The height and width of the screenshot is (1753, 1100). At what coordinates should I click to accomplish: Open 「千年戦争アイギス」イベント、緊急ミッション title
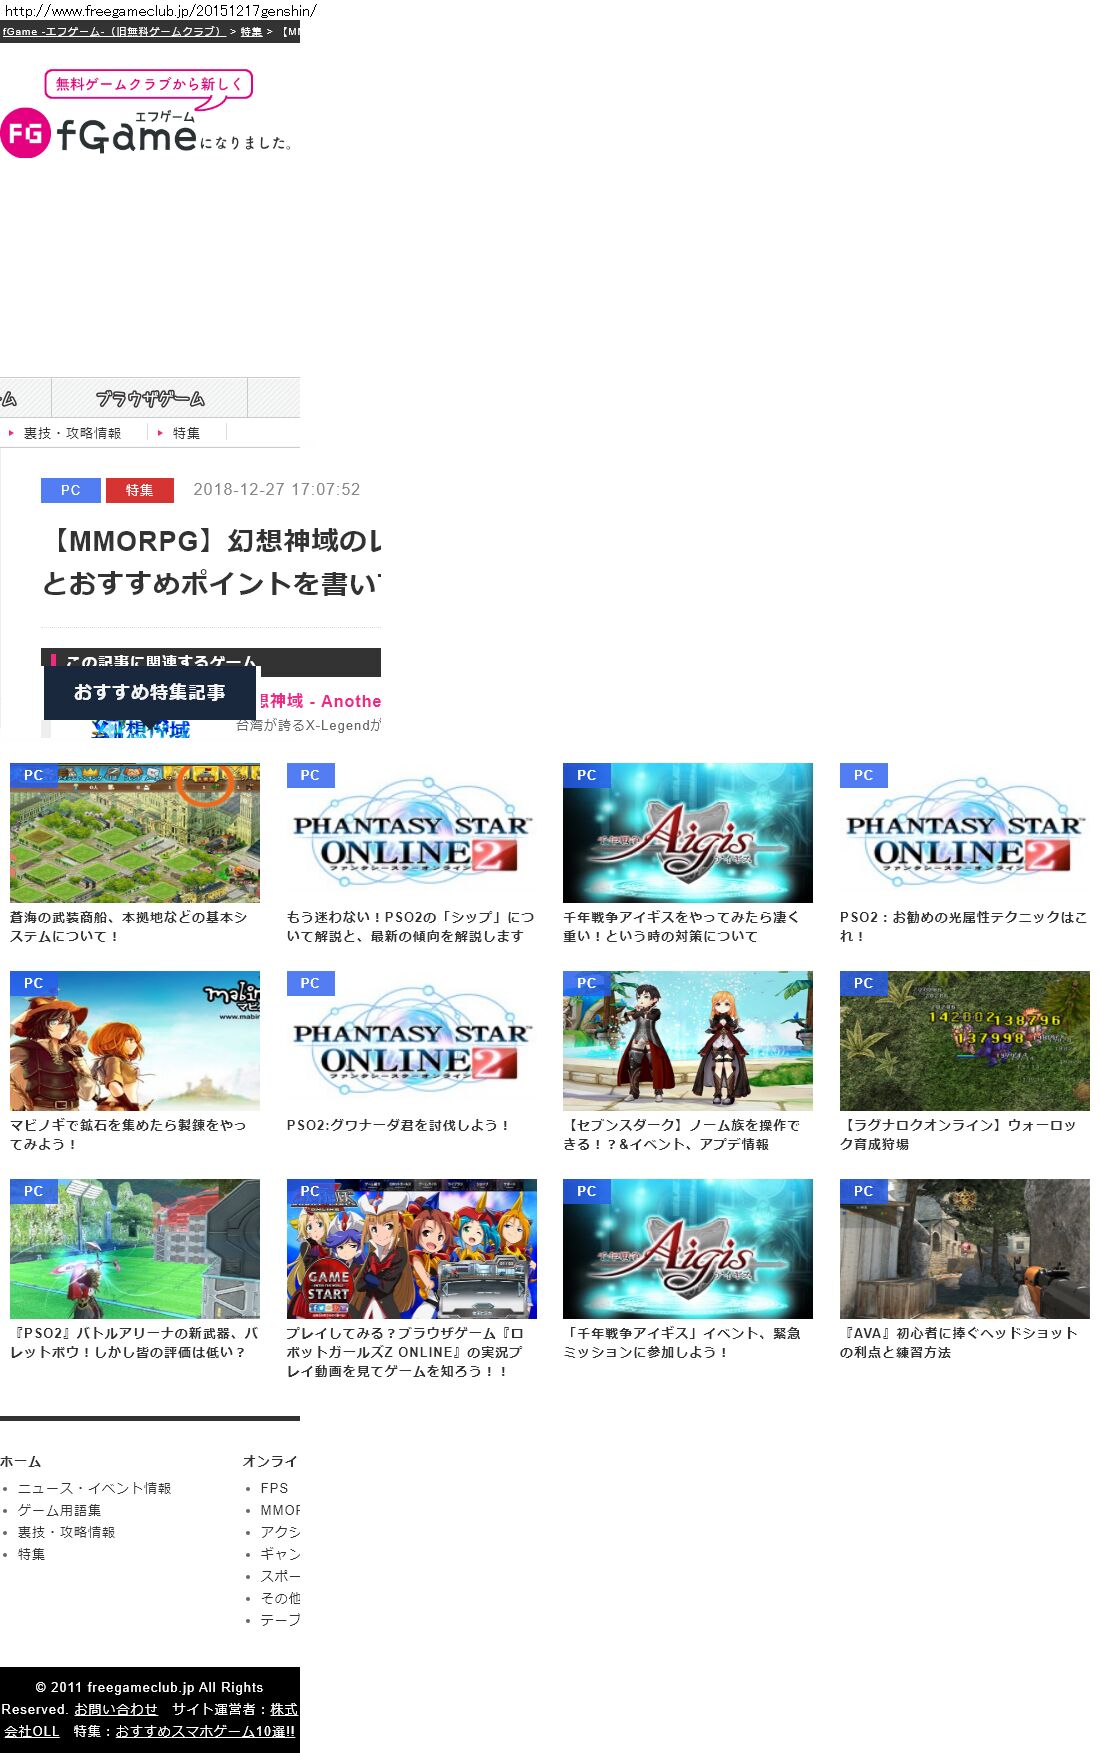[682, 1343]
